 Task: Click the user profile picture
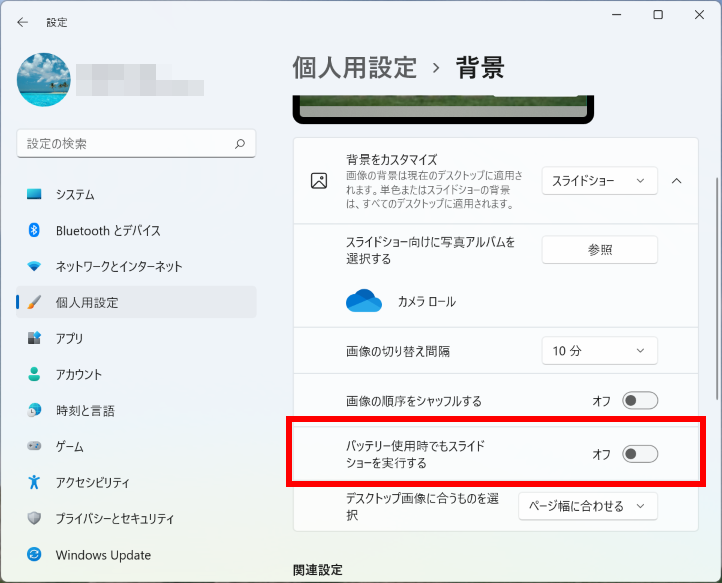click(44, 80)
